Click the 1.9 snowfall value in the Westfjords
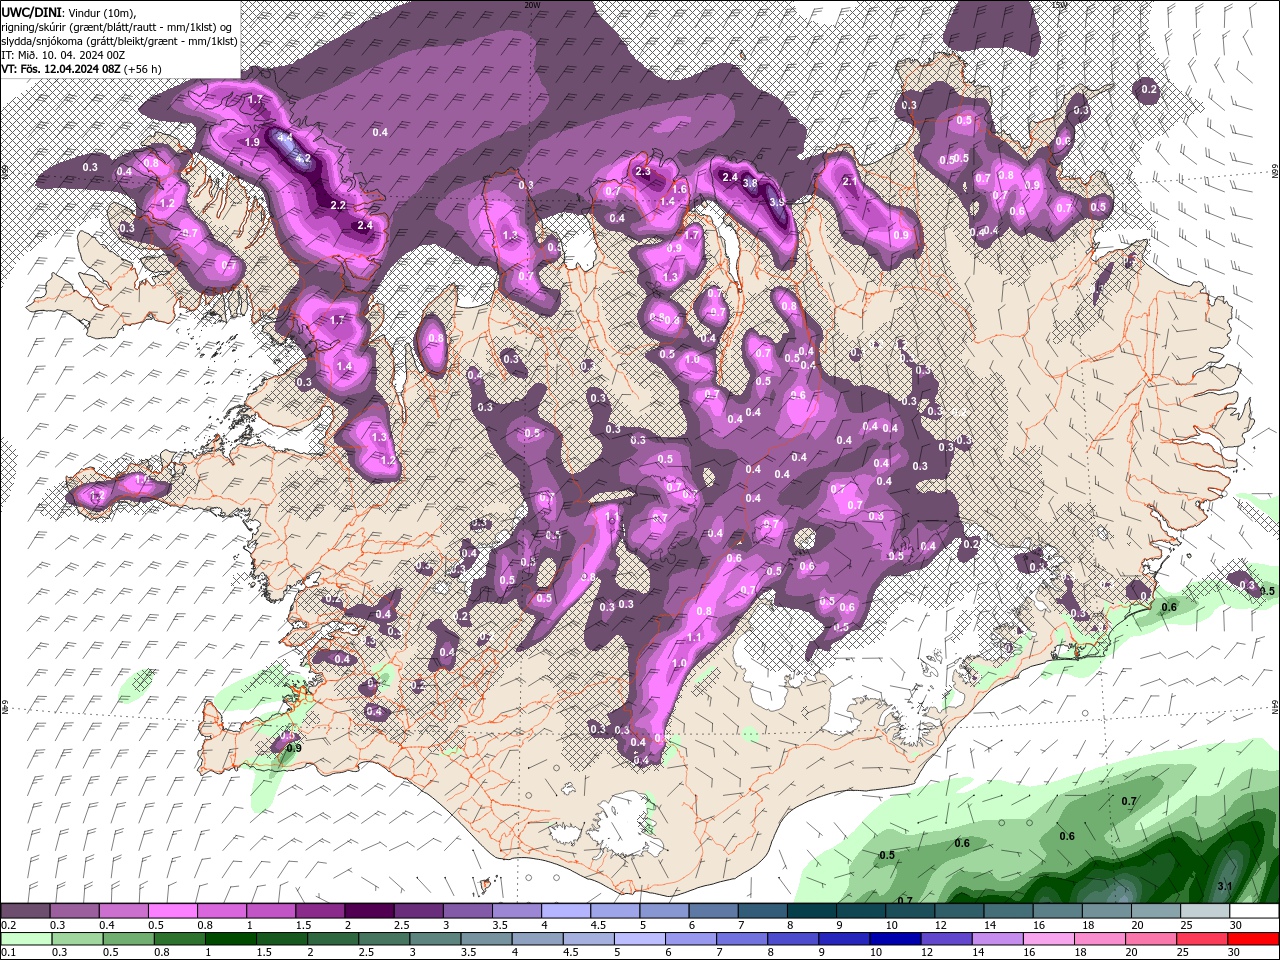Image resolution: width=1280 pixels, height=960 pixels. tap(252, 143)
